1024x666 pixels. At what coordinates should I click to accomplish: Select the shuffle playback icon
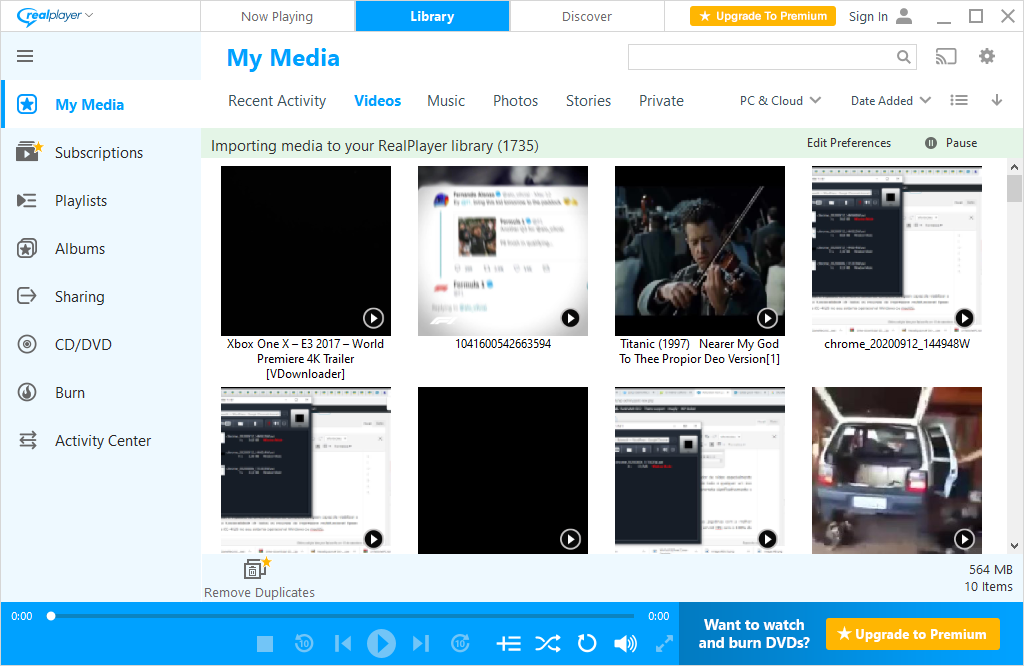(548, 643)
